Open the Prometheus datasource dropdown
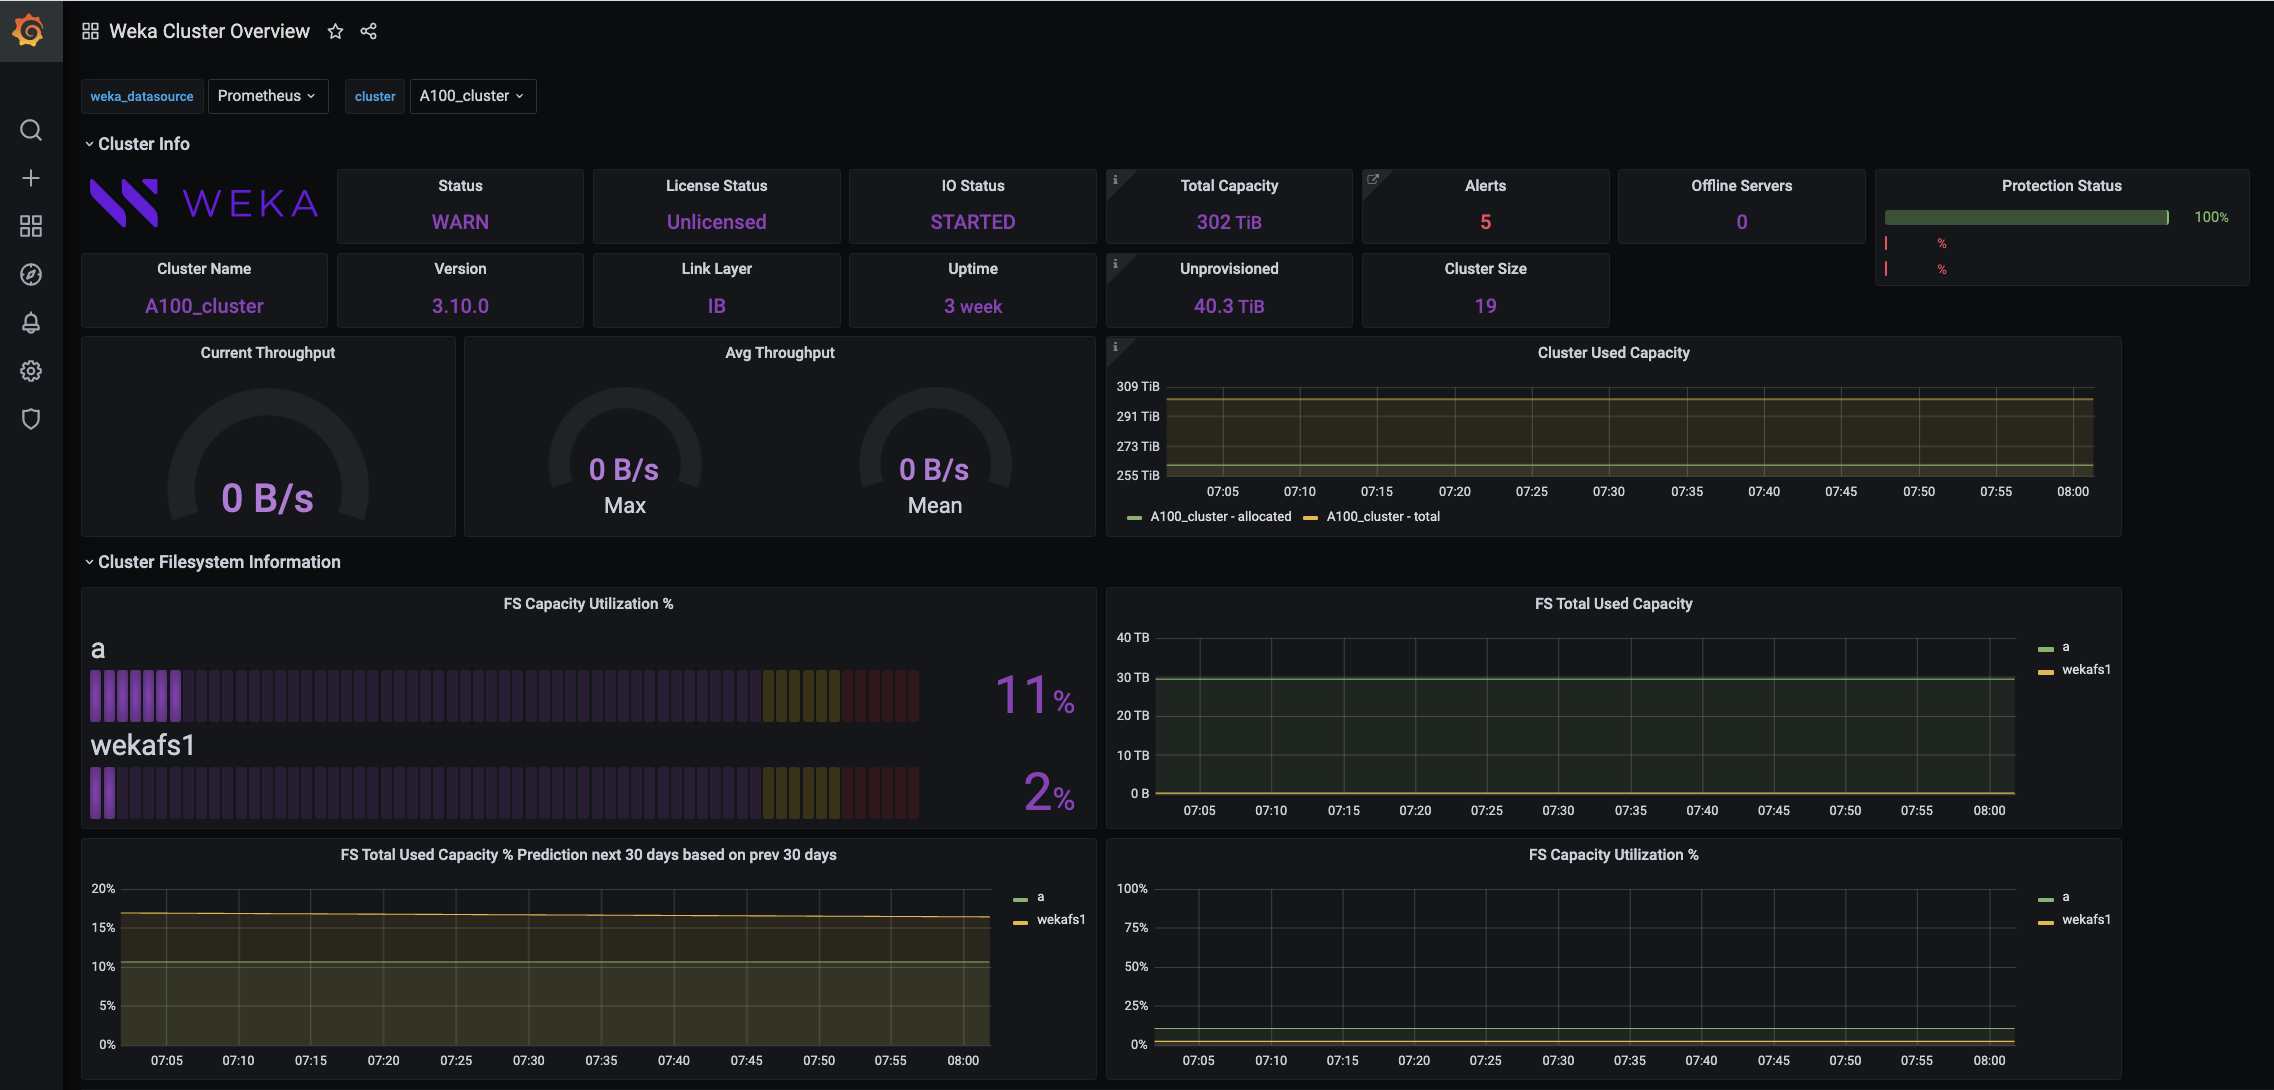 [x=268, y=96]
